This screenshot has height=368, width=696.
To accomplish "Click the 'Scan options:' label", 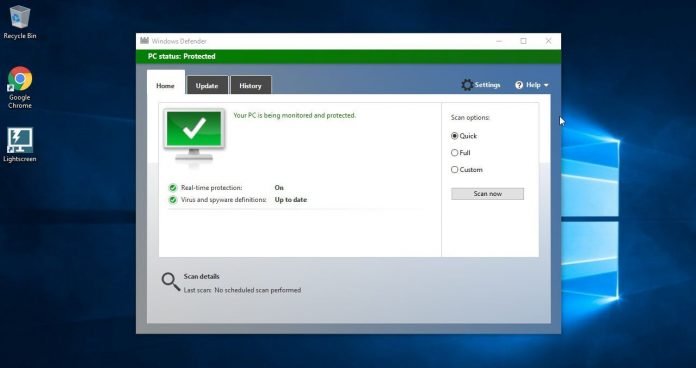I will [x=470, y=118].
